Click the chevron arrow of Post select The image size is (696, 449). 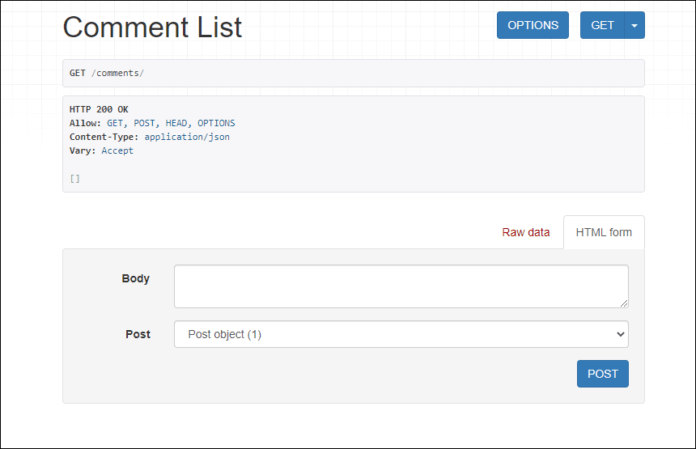click(620, 334)
